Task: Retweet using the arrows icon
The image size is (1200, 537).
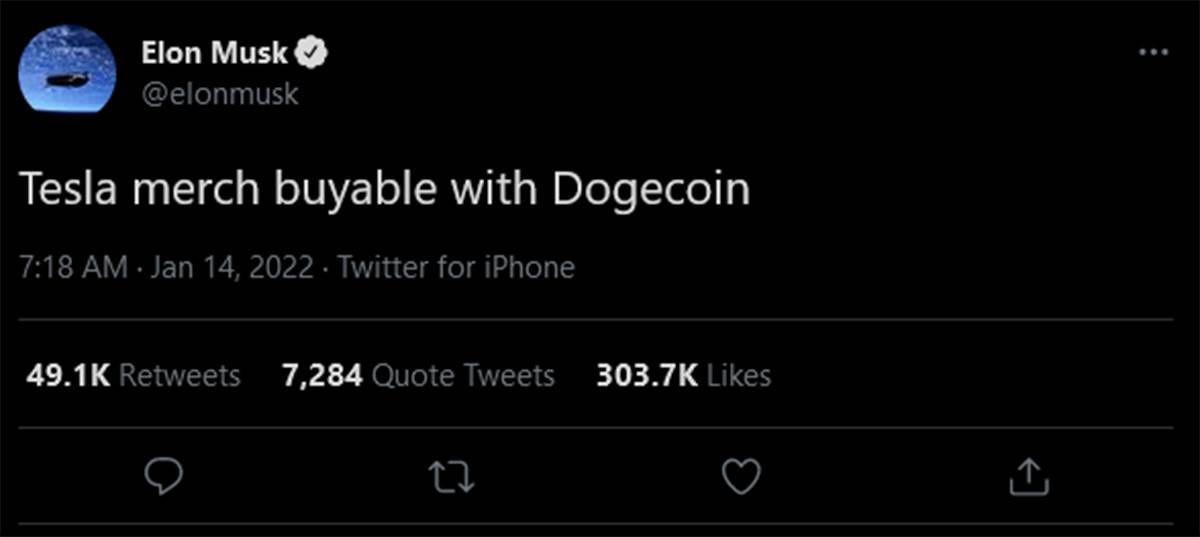Action: [452, 478]
